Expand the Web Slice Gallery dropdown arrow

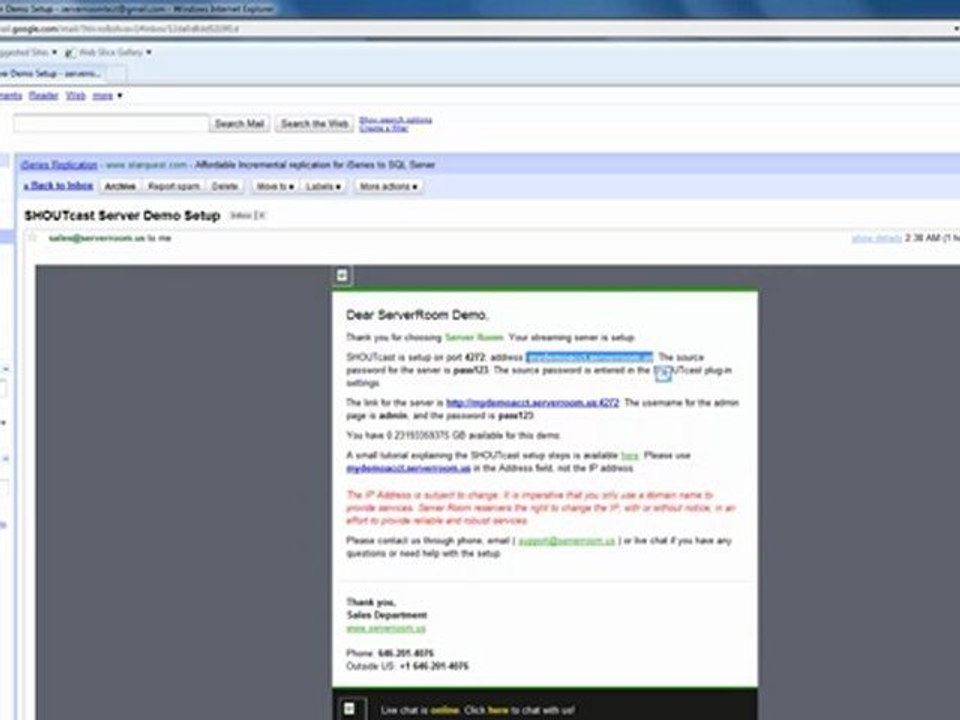point(149,53)
